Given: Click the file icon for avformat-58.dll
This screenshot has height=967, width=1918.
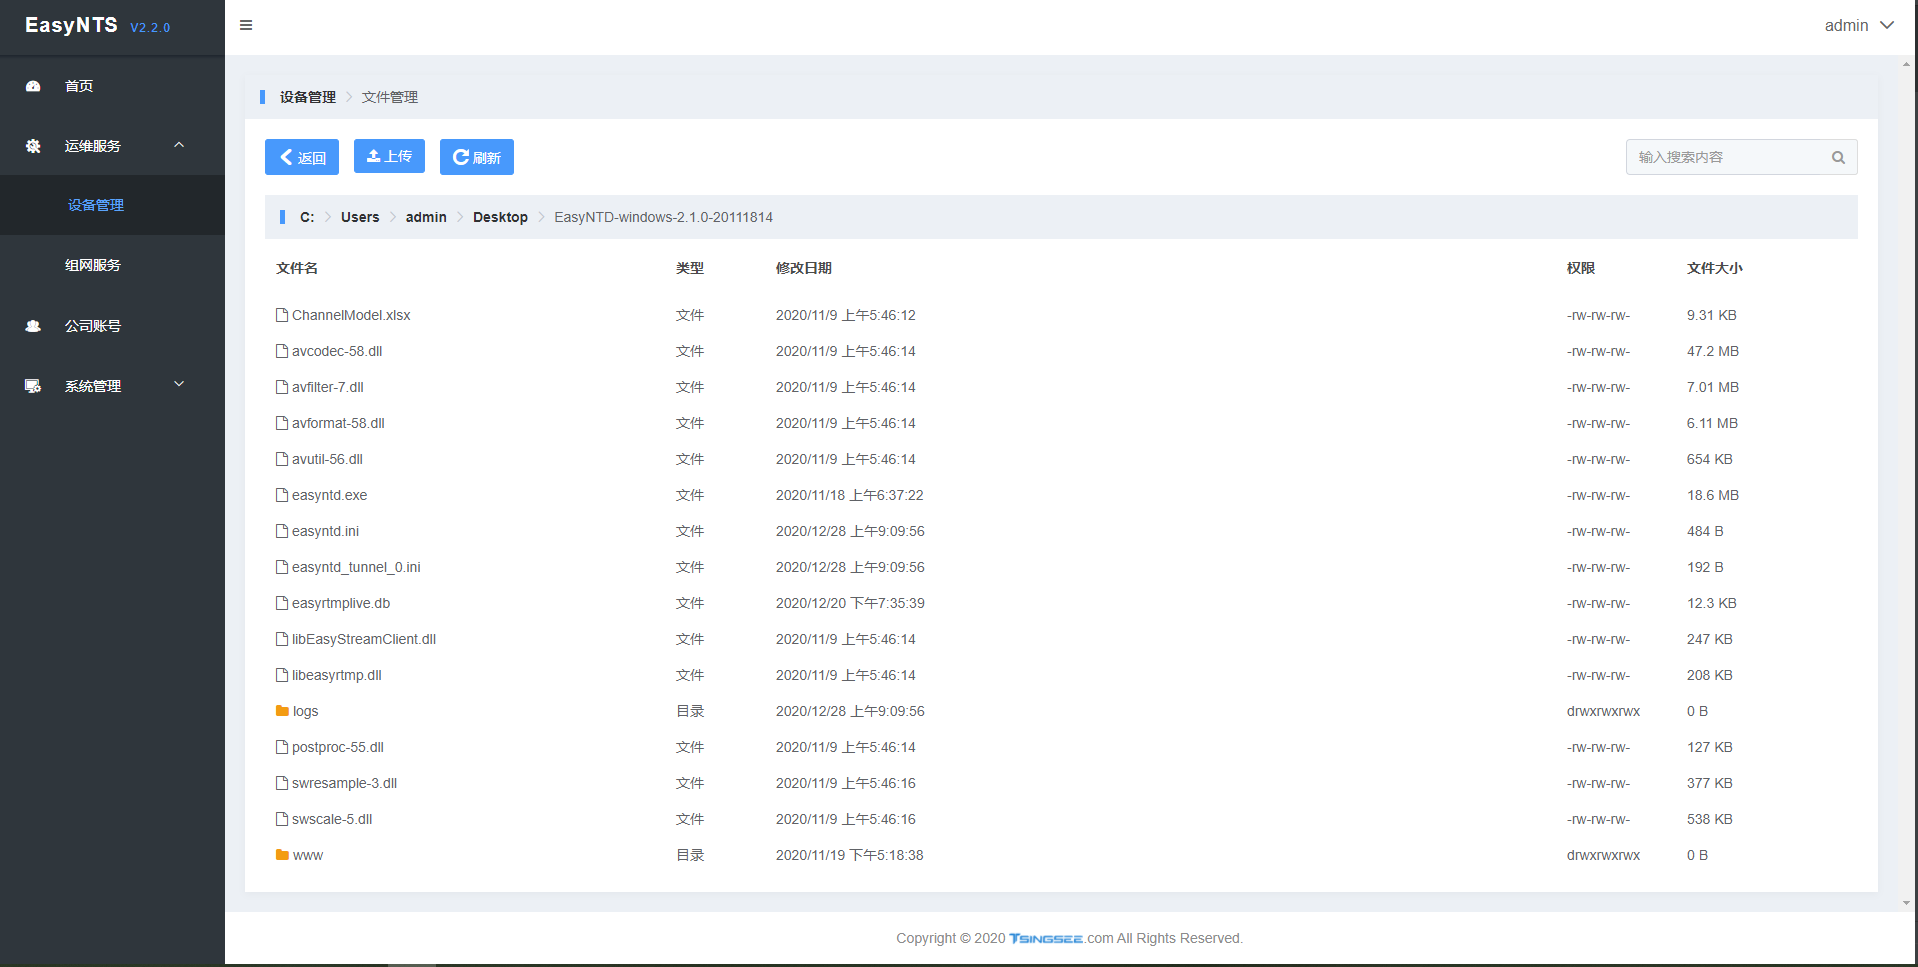Looking at the screenshot, I should point(282,423).
